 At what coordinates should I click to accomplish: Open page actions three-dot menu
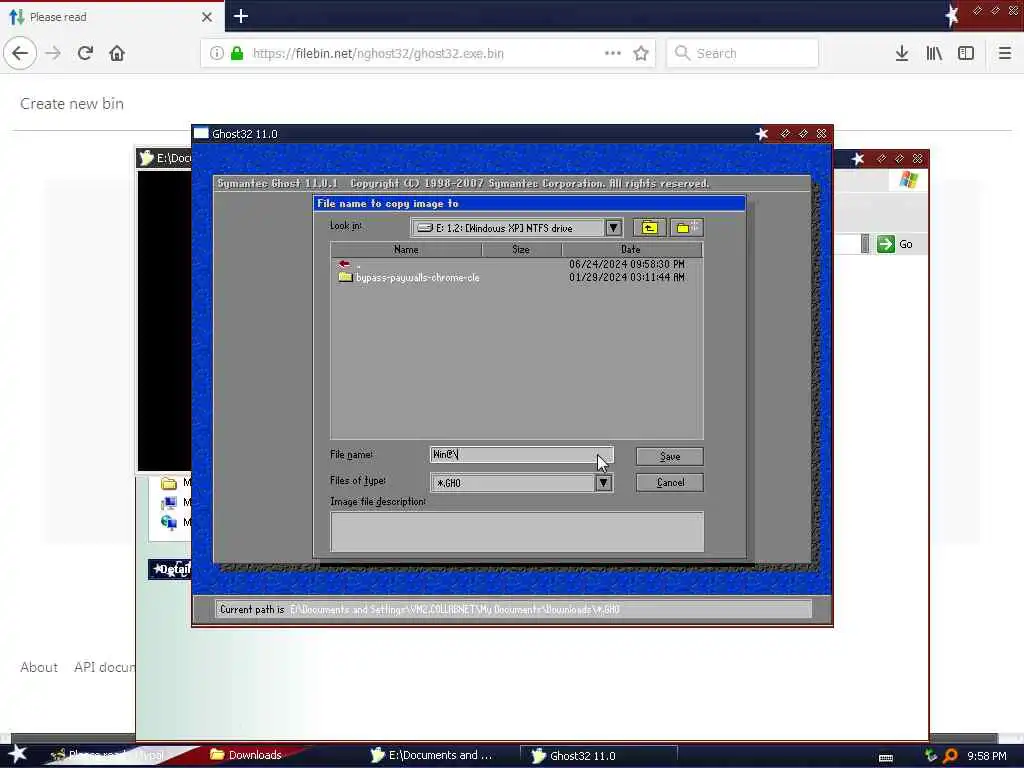[x=613, y=53]
